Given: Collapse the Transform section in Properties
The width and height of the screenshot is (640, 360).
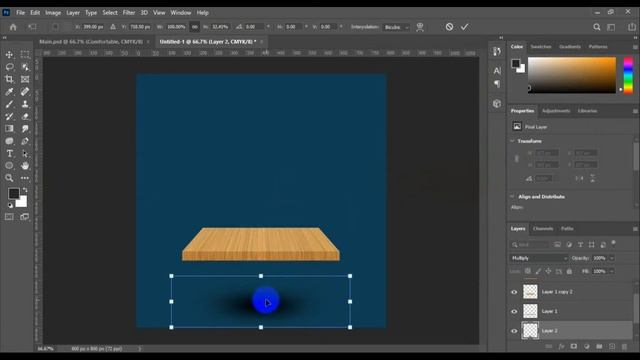Looking at the screenshot, I should 512,141.
